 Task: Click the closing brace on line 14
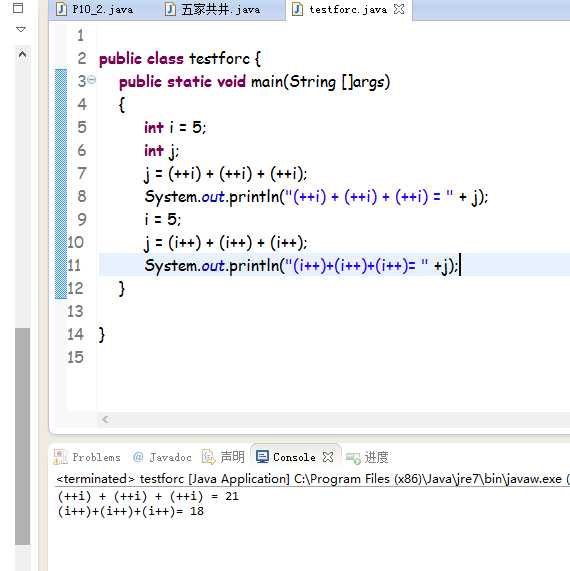(x=102, y=335)
